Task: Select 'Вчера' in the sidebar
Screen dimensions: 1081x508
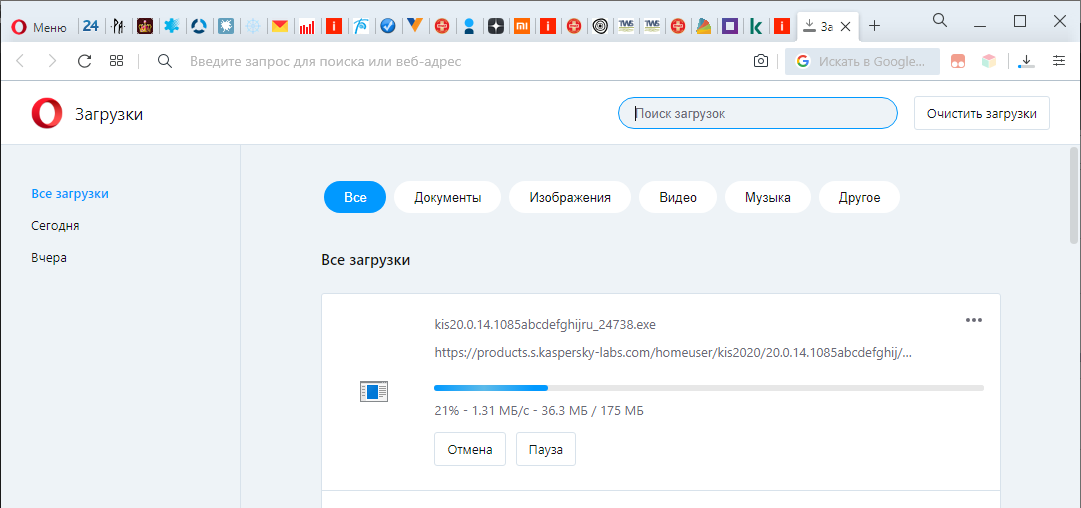Action: coord(49,258)
